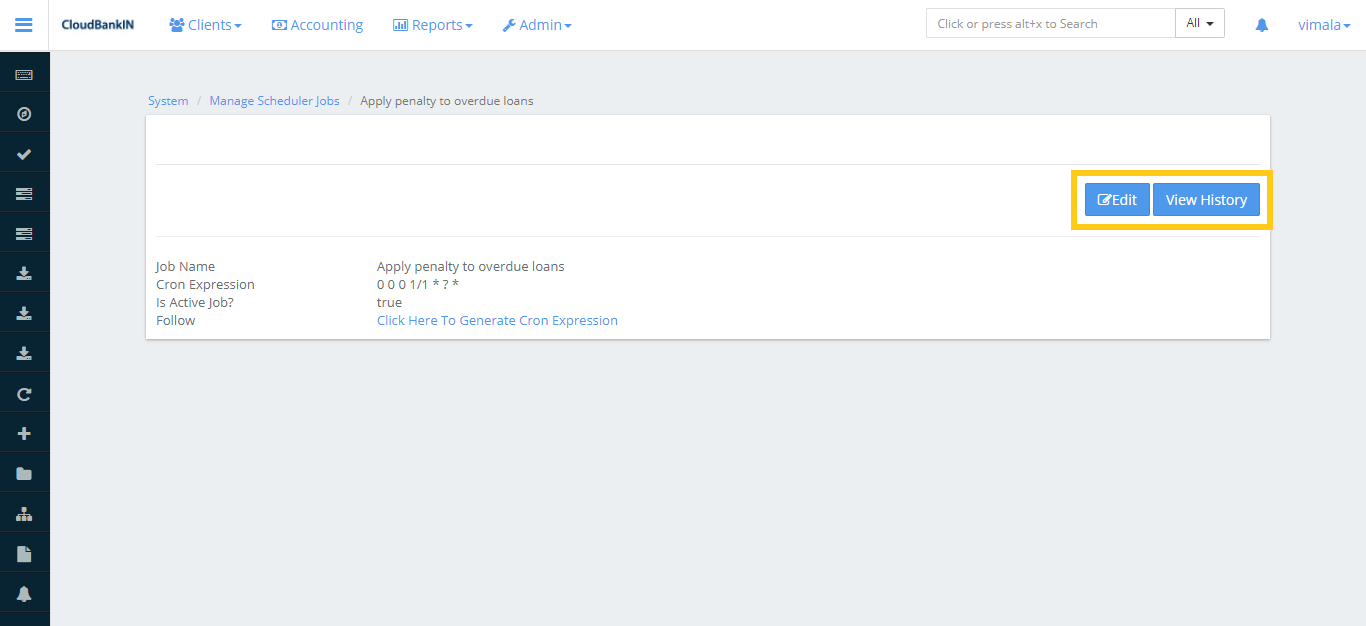The image size is (1366, 626).
Task: Click the organization chart icon in sidebar
Action: click(x=24, y=512)
